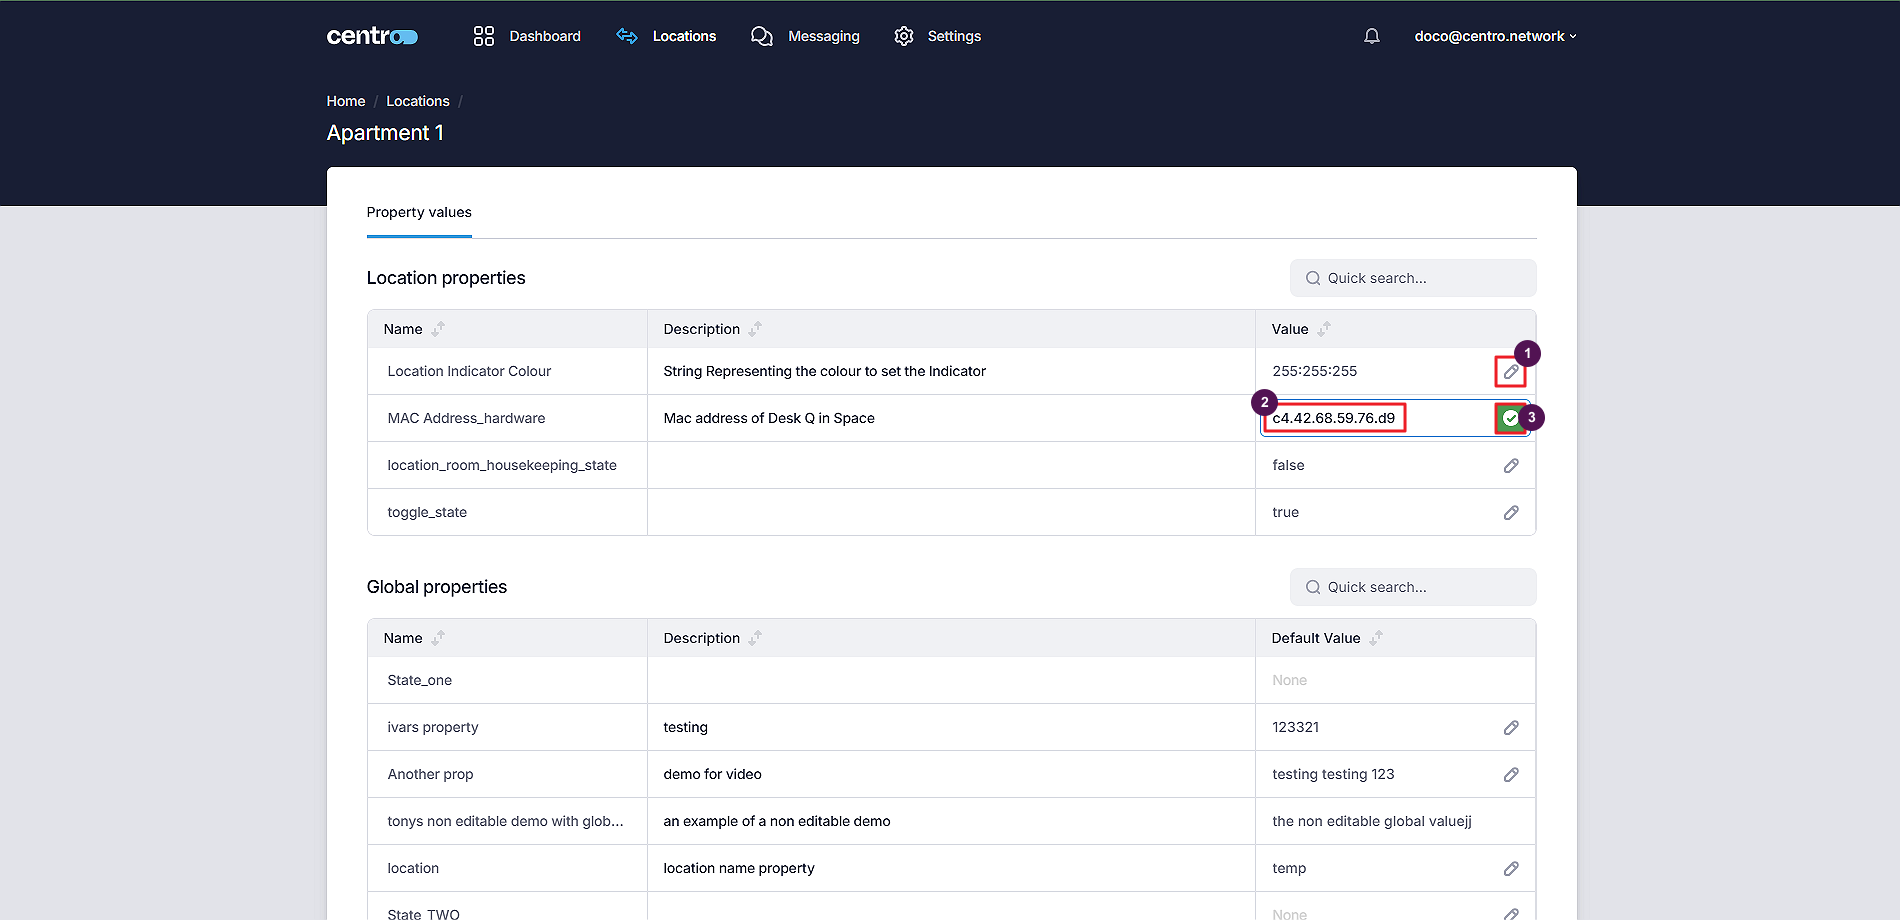Click the location name property description
This screenshot has height=920, width=1900.
click(x=739, y=868)
